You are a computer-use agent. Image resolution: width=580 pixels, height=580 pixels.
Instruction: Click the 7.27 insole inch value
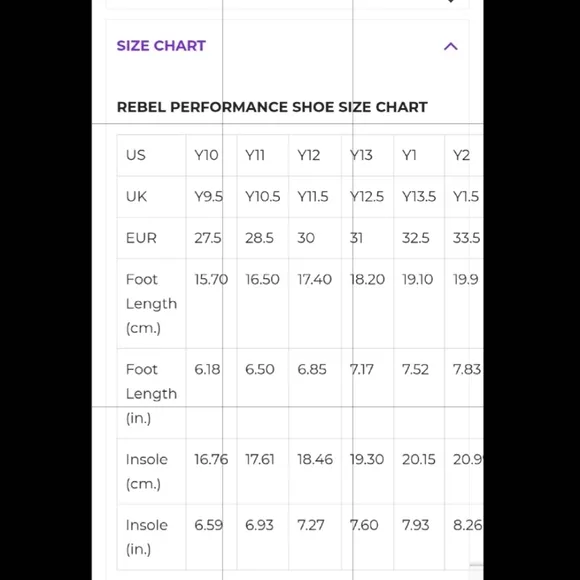tap(311, 525)
